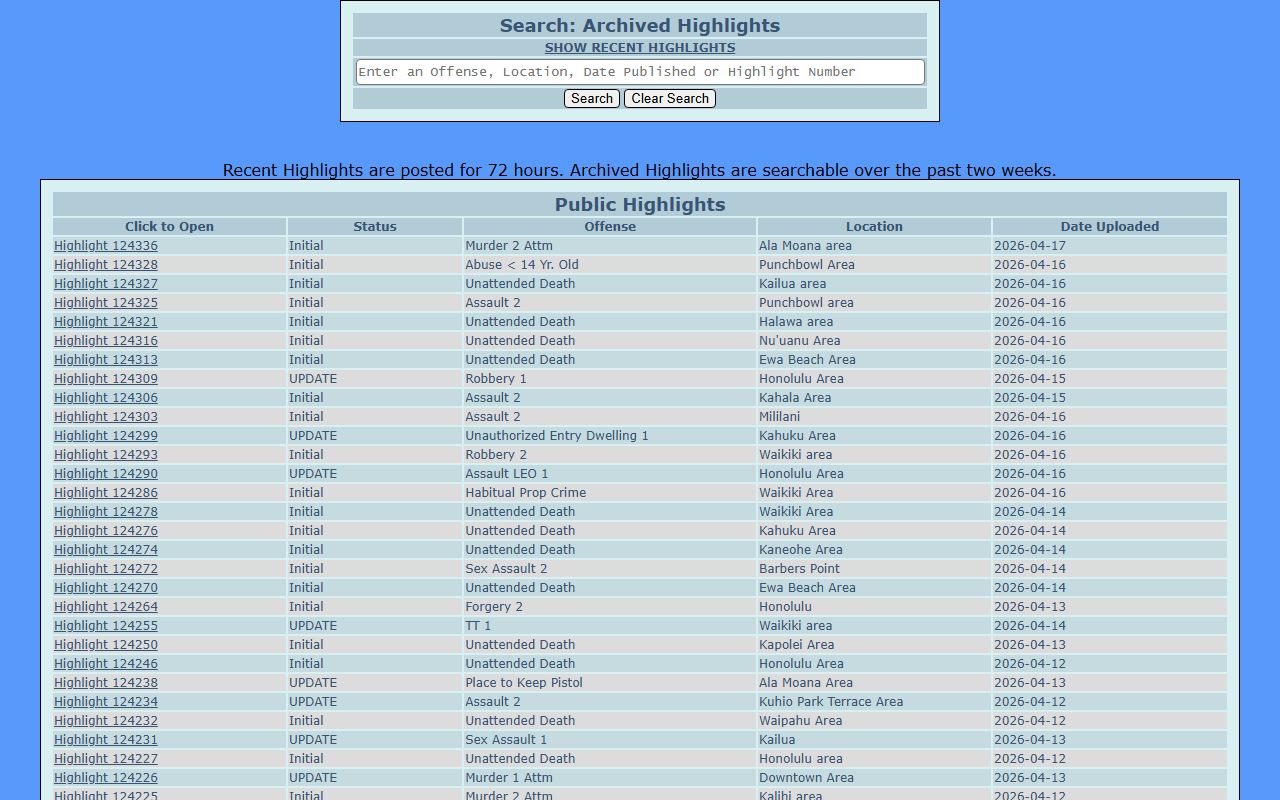Open Highlight 124303
The image size is (1280, 800).
click(x=106, y=417)
